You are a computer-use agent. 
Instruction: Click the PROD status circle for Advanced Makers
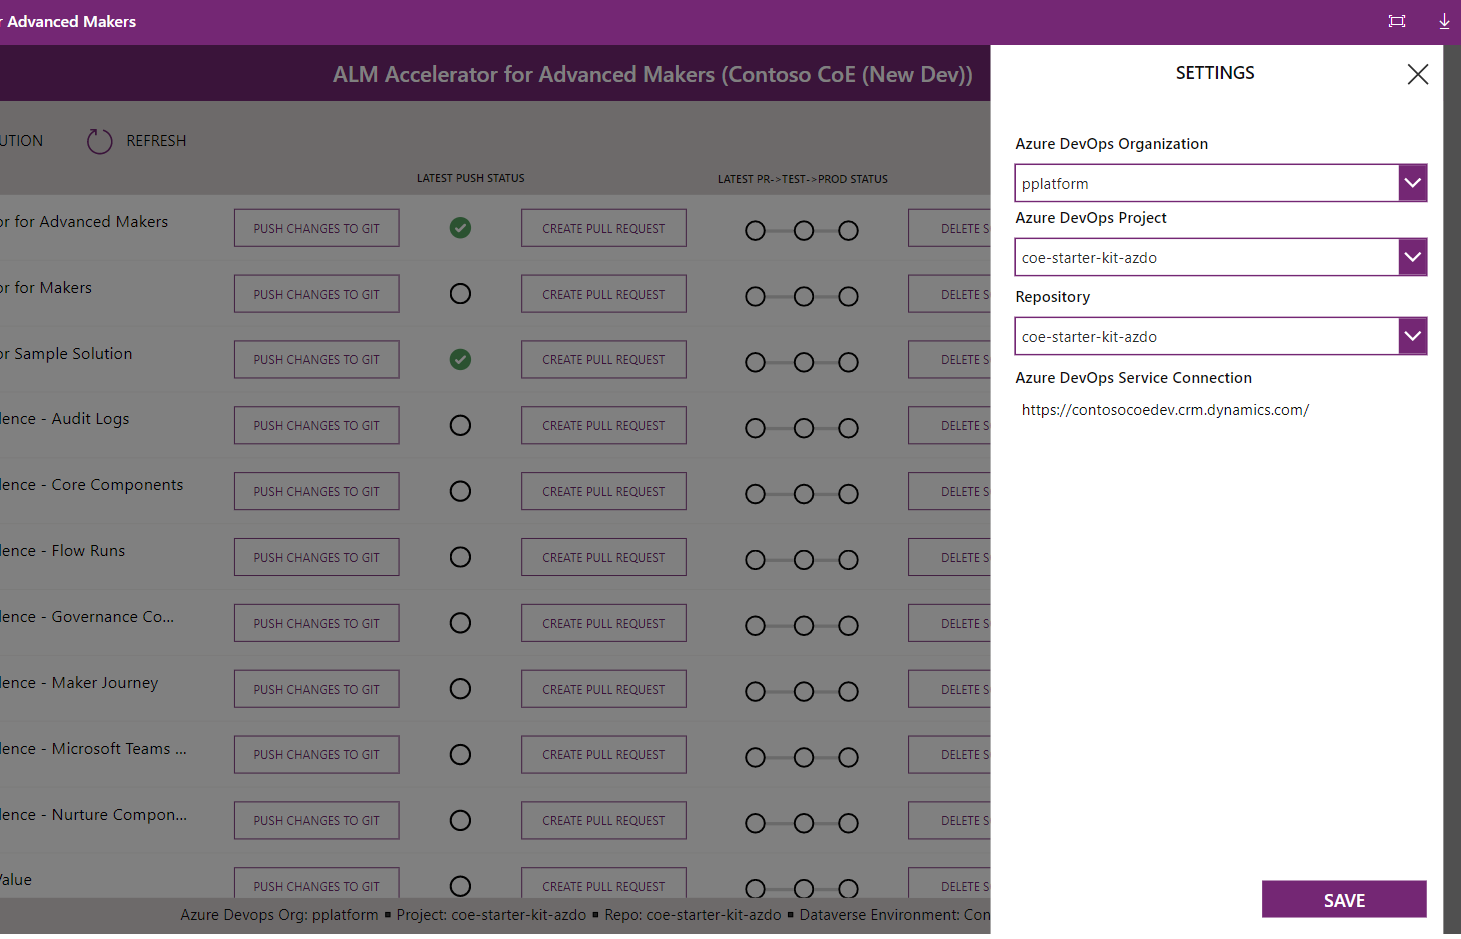click(848, 230)
